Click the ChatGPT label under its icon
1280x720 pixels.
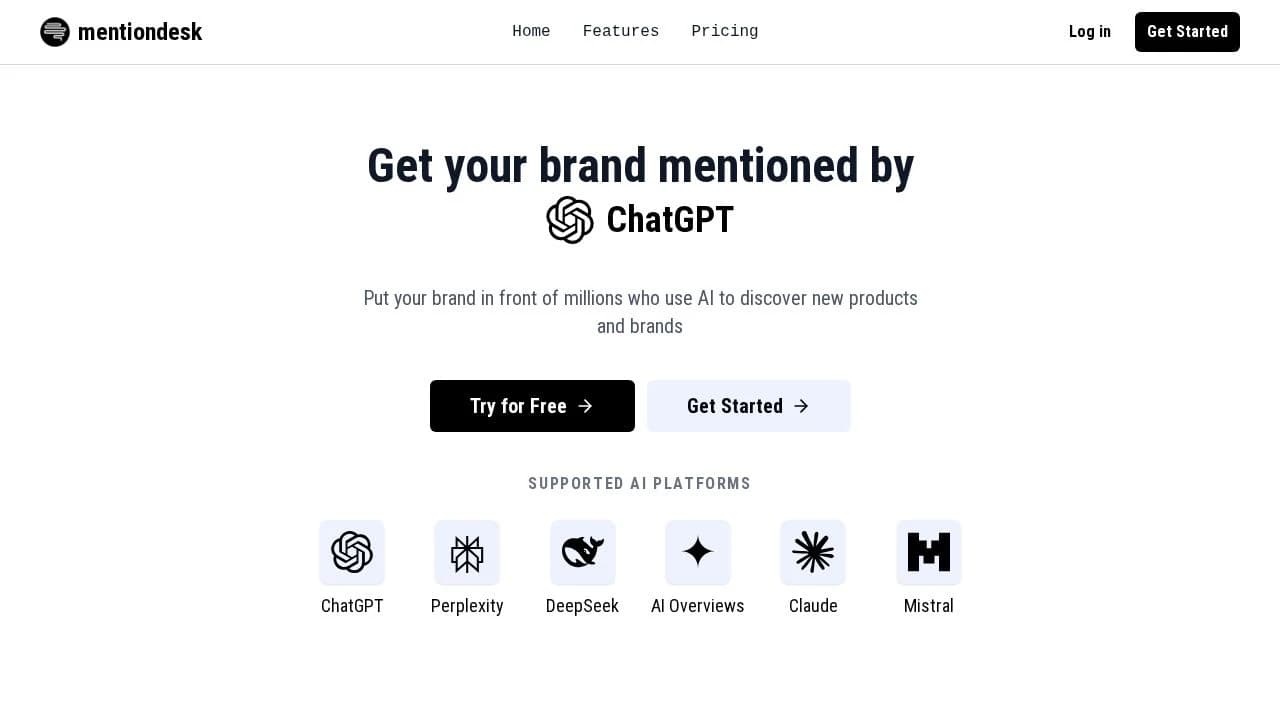(x=352, y=605)
